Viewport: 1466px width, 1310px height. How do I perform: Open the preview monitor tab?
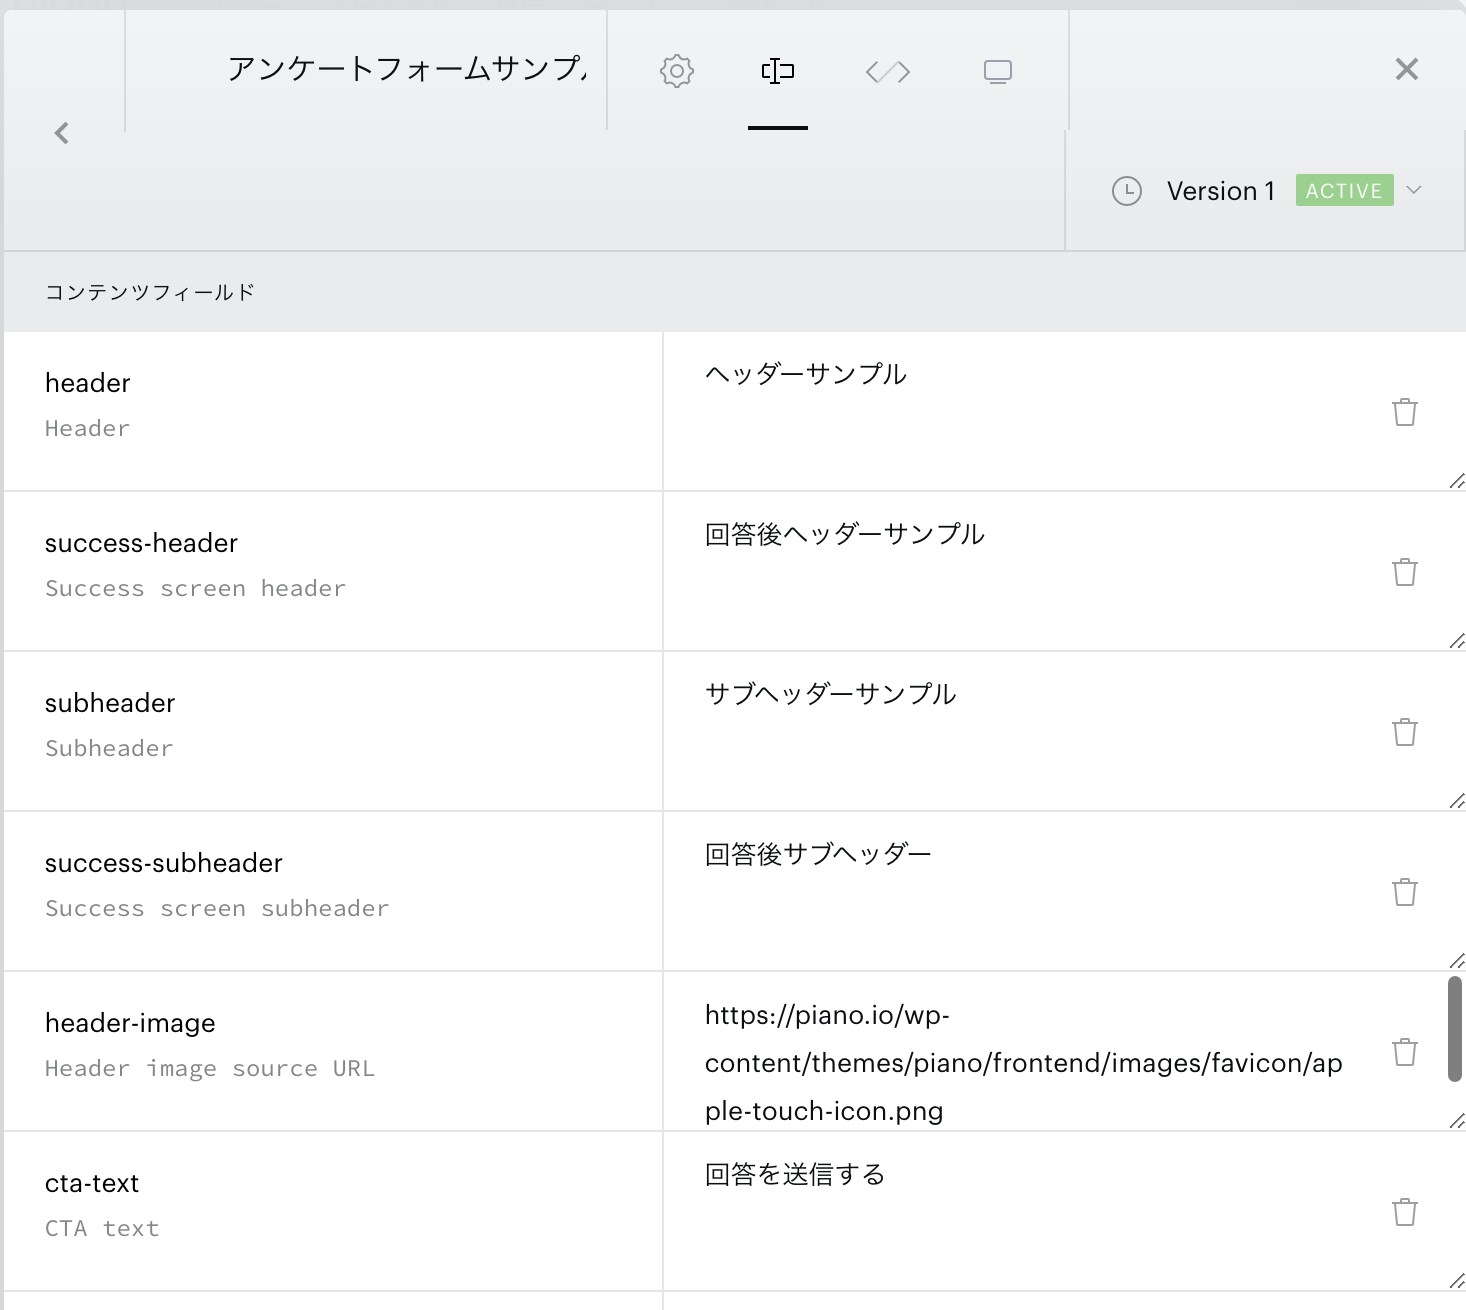tap(997, 72)
